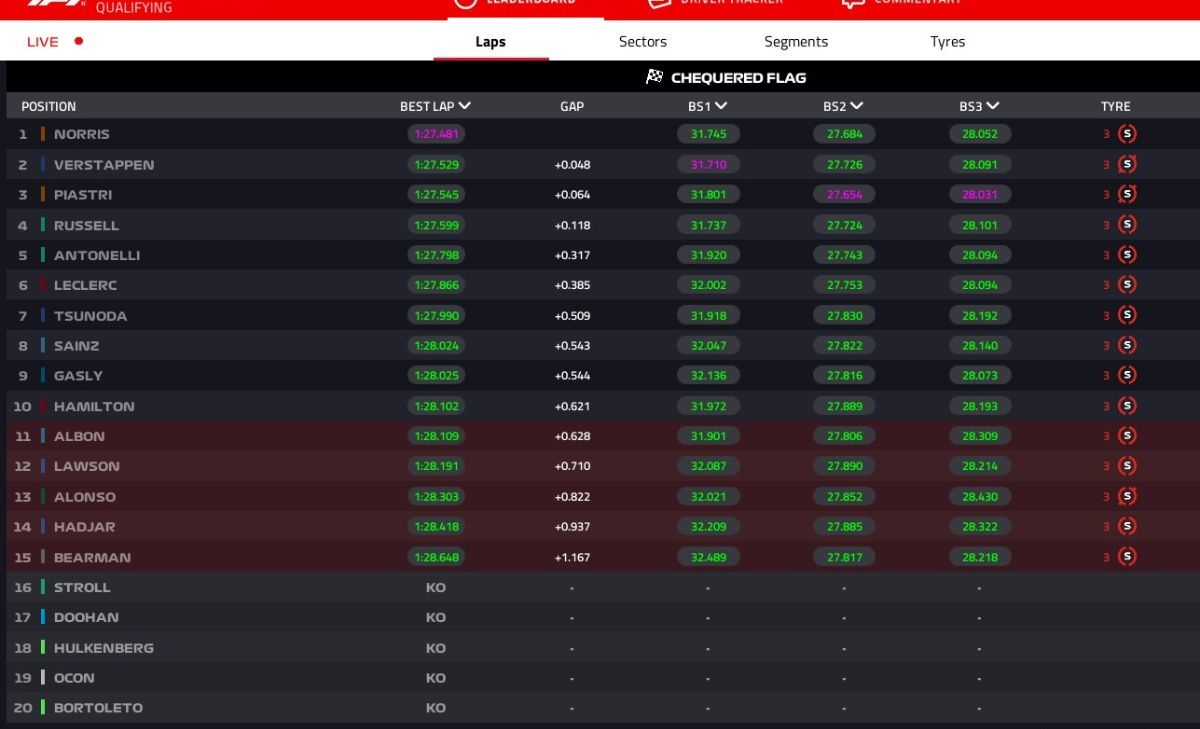Click Verstappen's soft tyre compound icon
The width and height of the screenshot is (1200, 729).
1127,165
